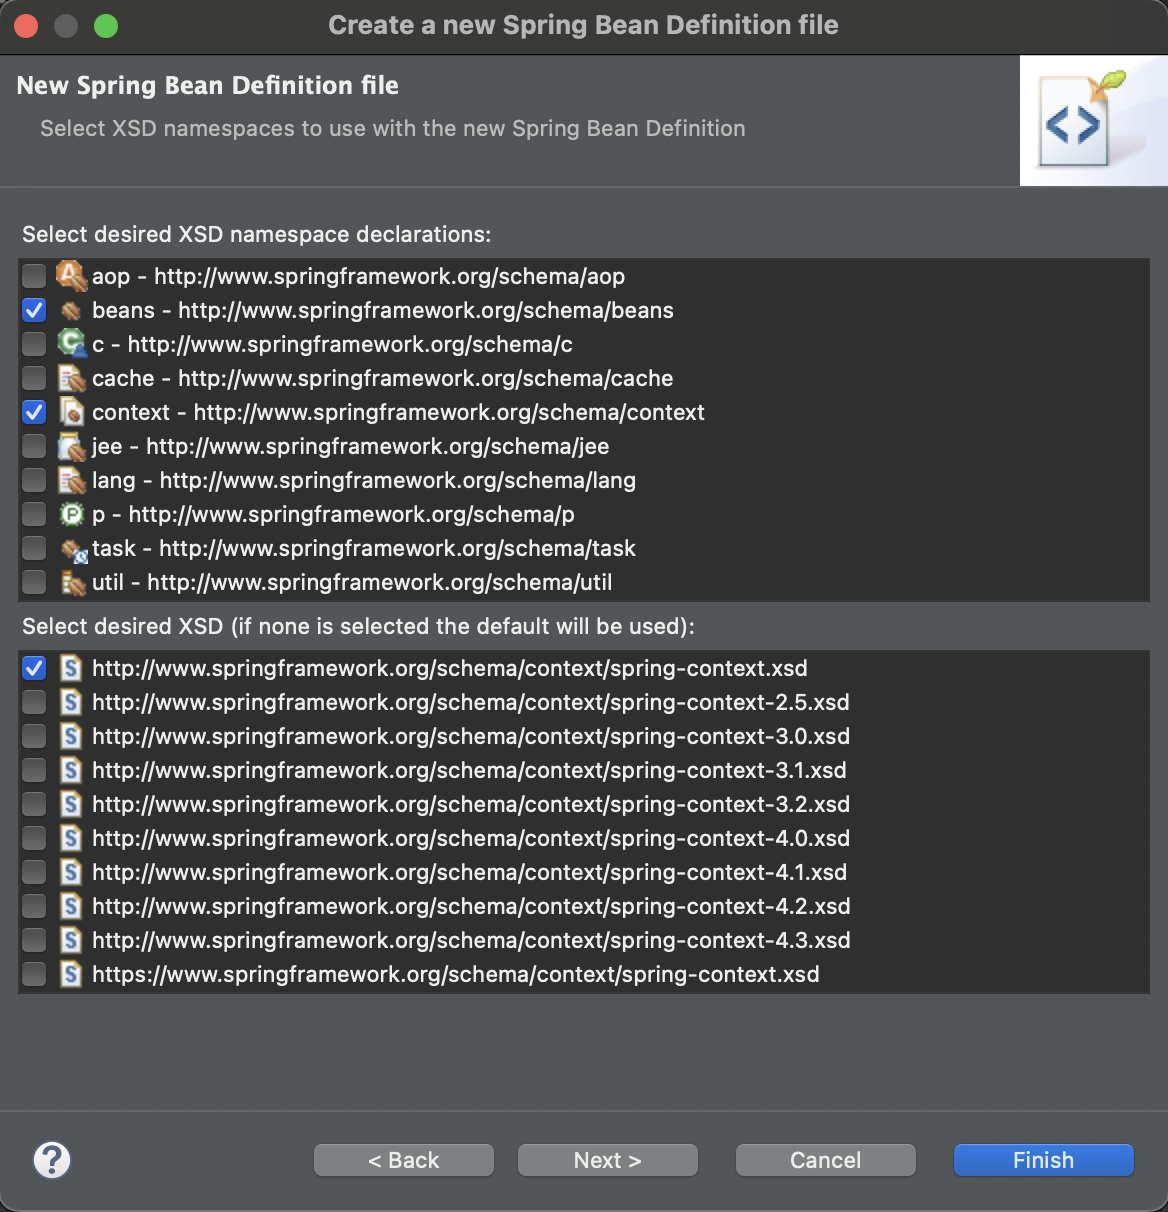Click the aop namespace icon
1168x1212 pixels.
click(x=71, y=276)
